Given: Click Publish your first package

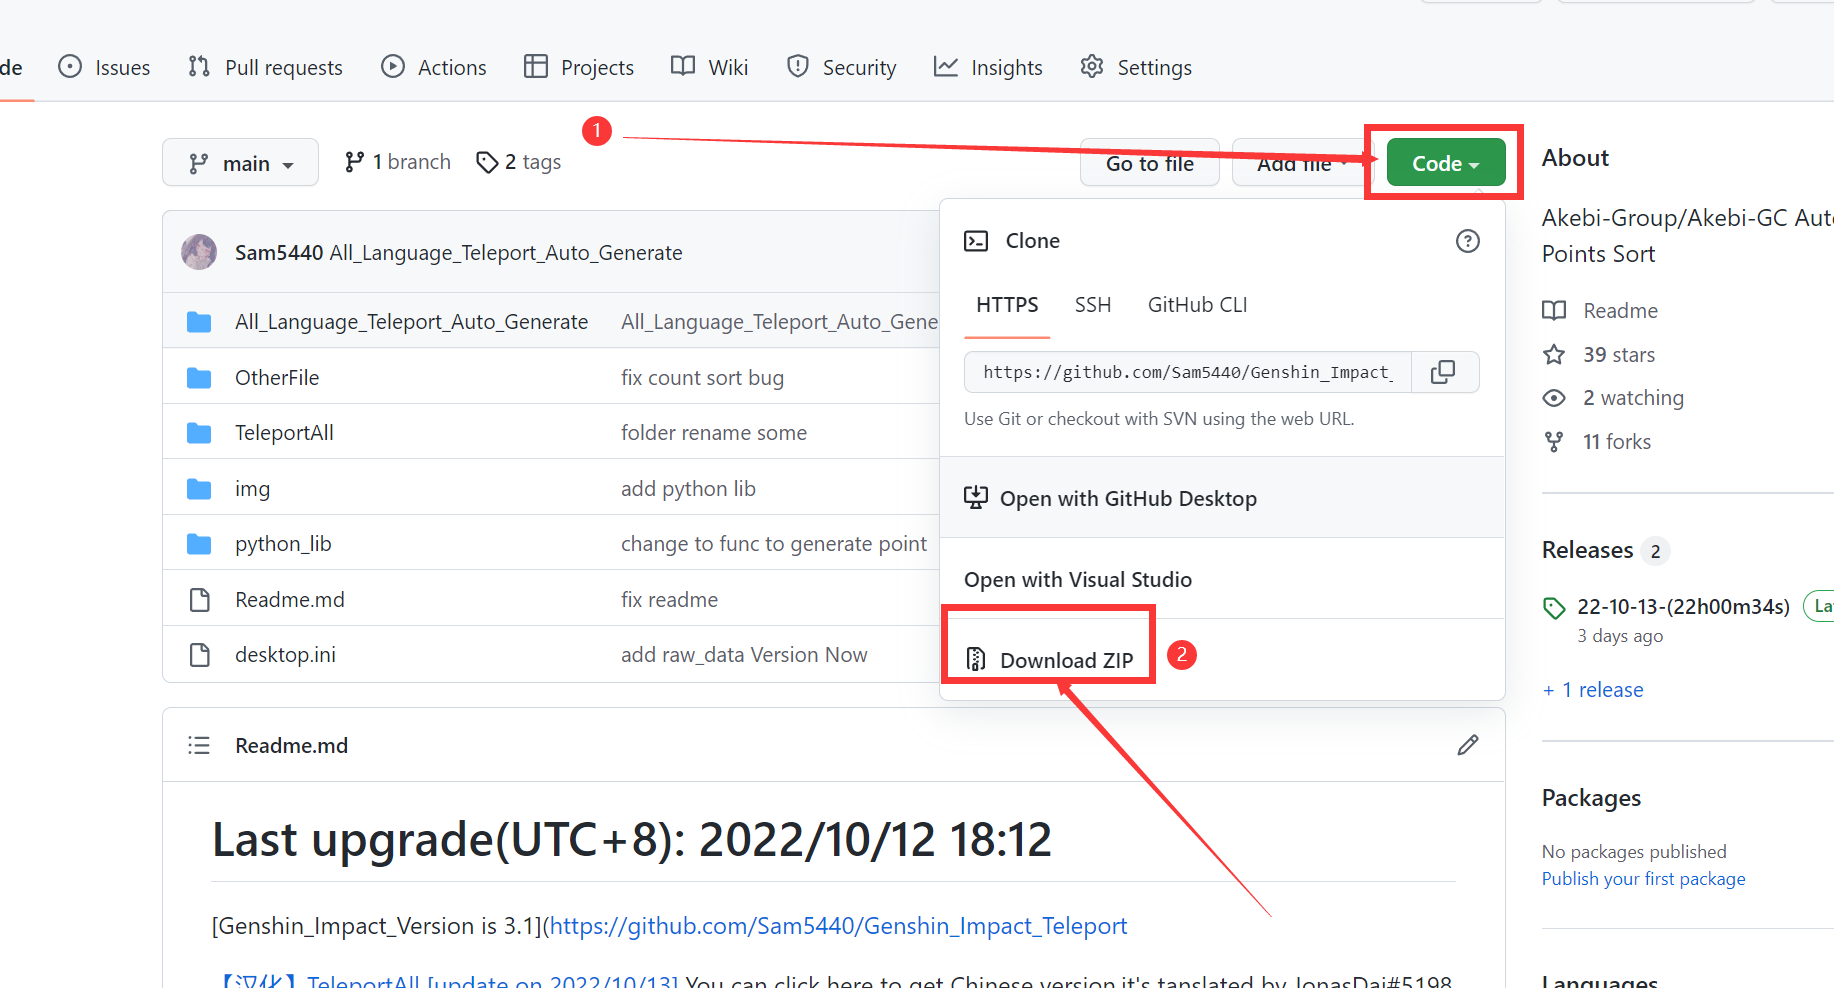Looking at the screenshot, I should point(1643,879).
